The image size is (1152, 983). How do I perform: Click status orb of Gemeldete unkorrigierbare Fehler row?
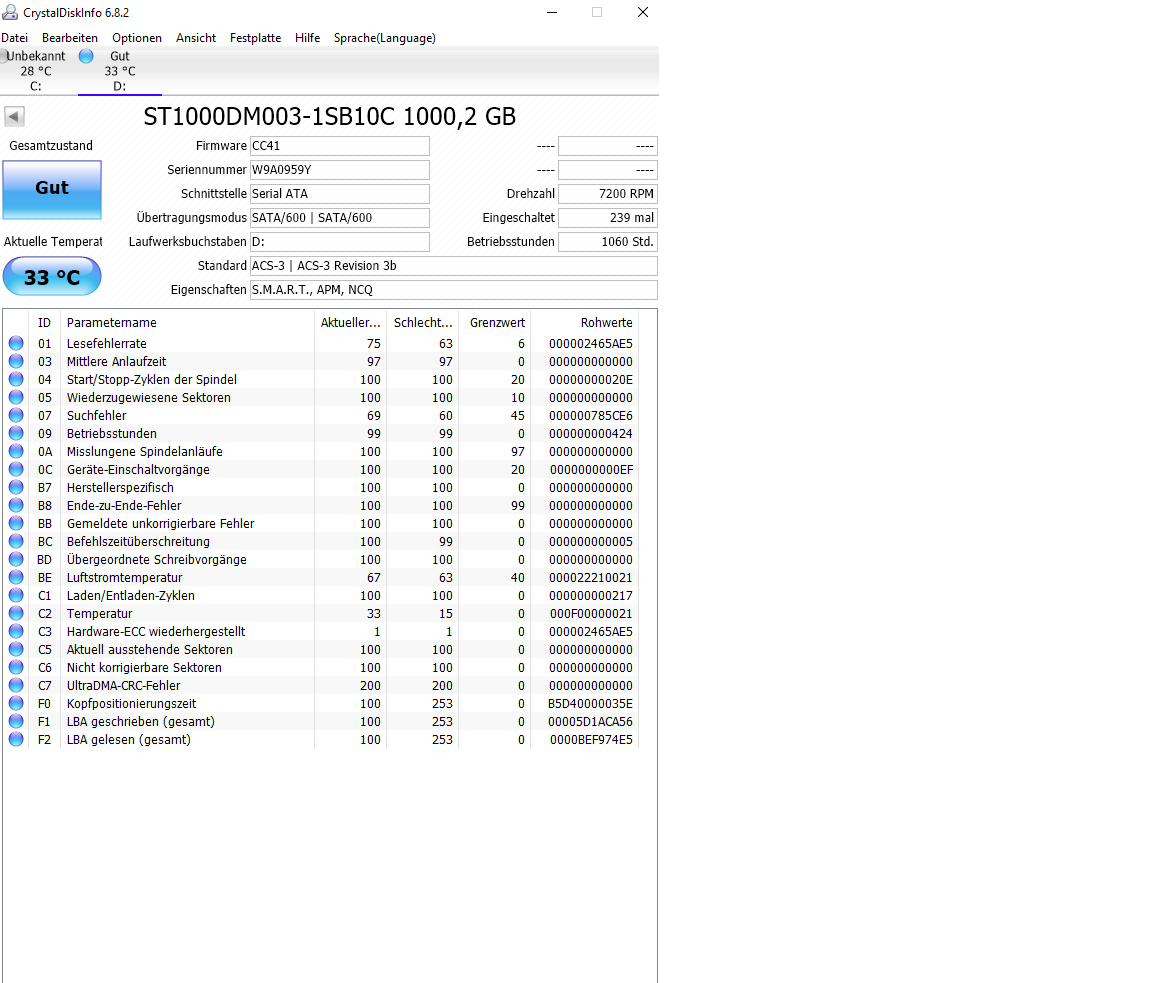click(x=16, y=523)
